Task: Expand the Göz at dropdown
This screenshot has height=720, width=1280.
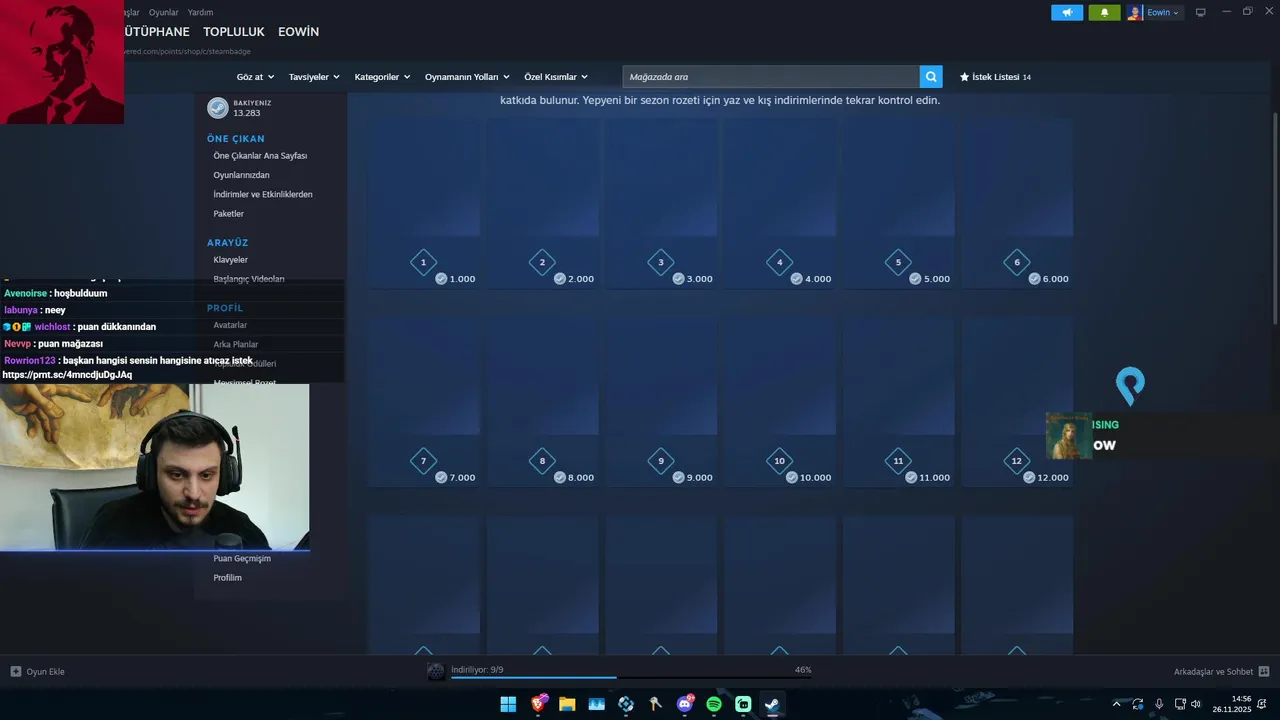Action: pos(254,77)
